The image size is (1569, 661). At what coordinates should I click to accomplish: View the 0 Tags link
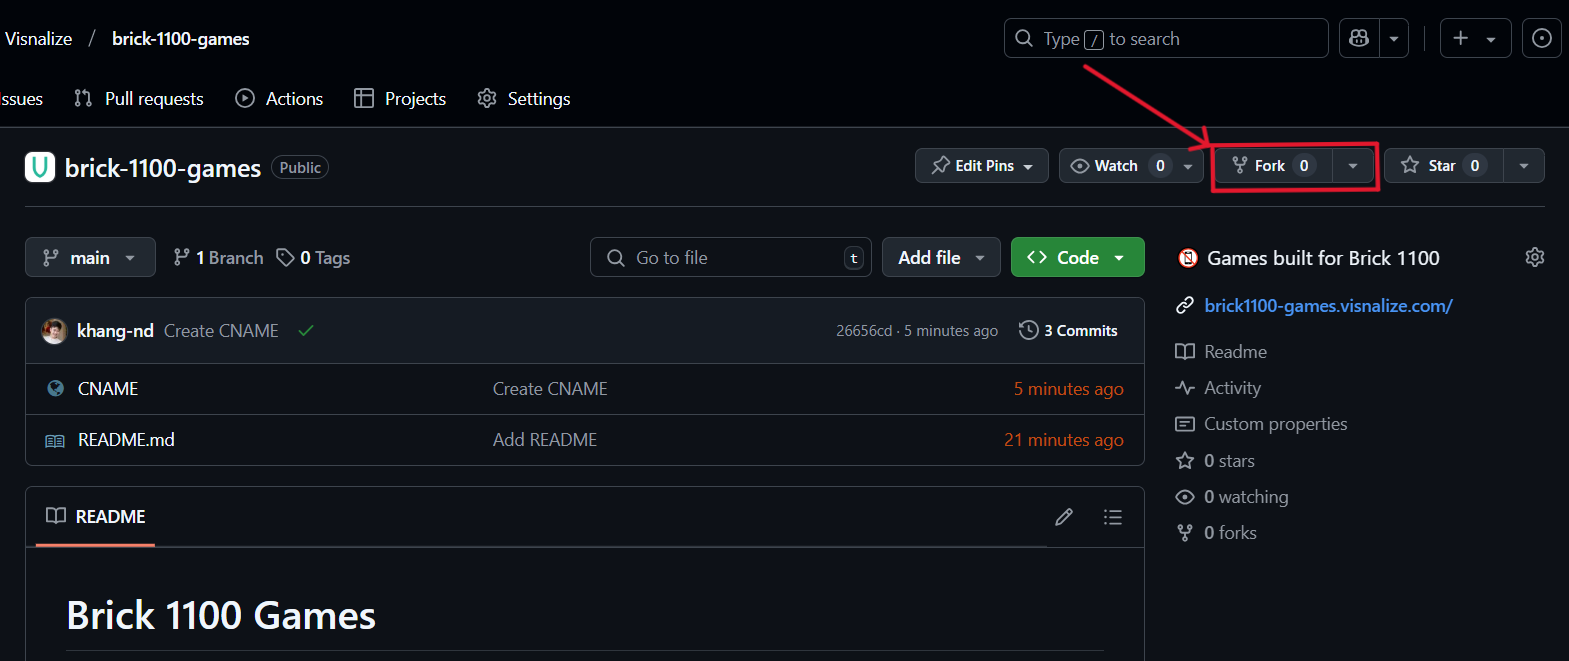click(313, 257)
